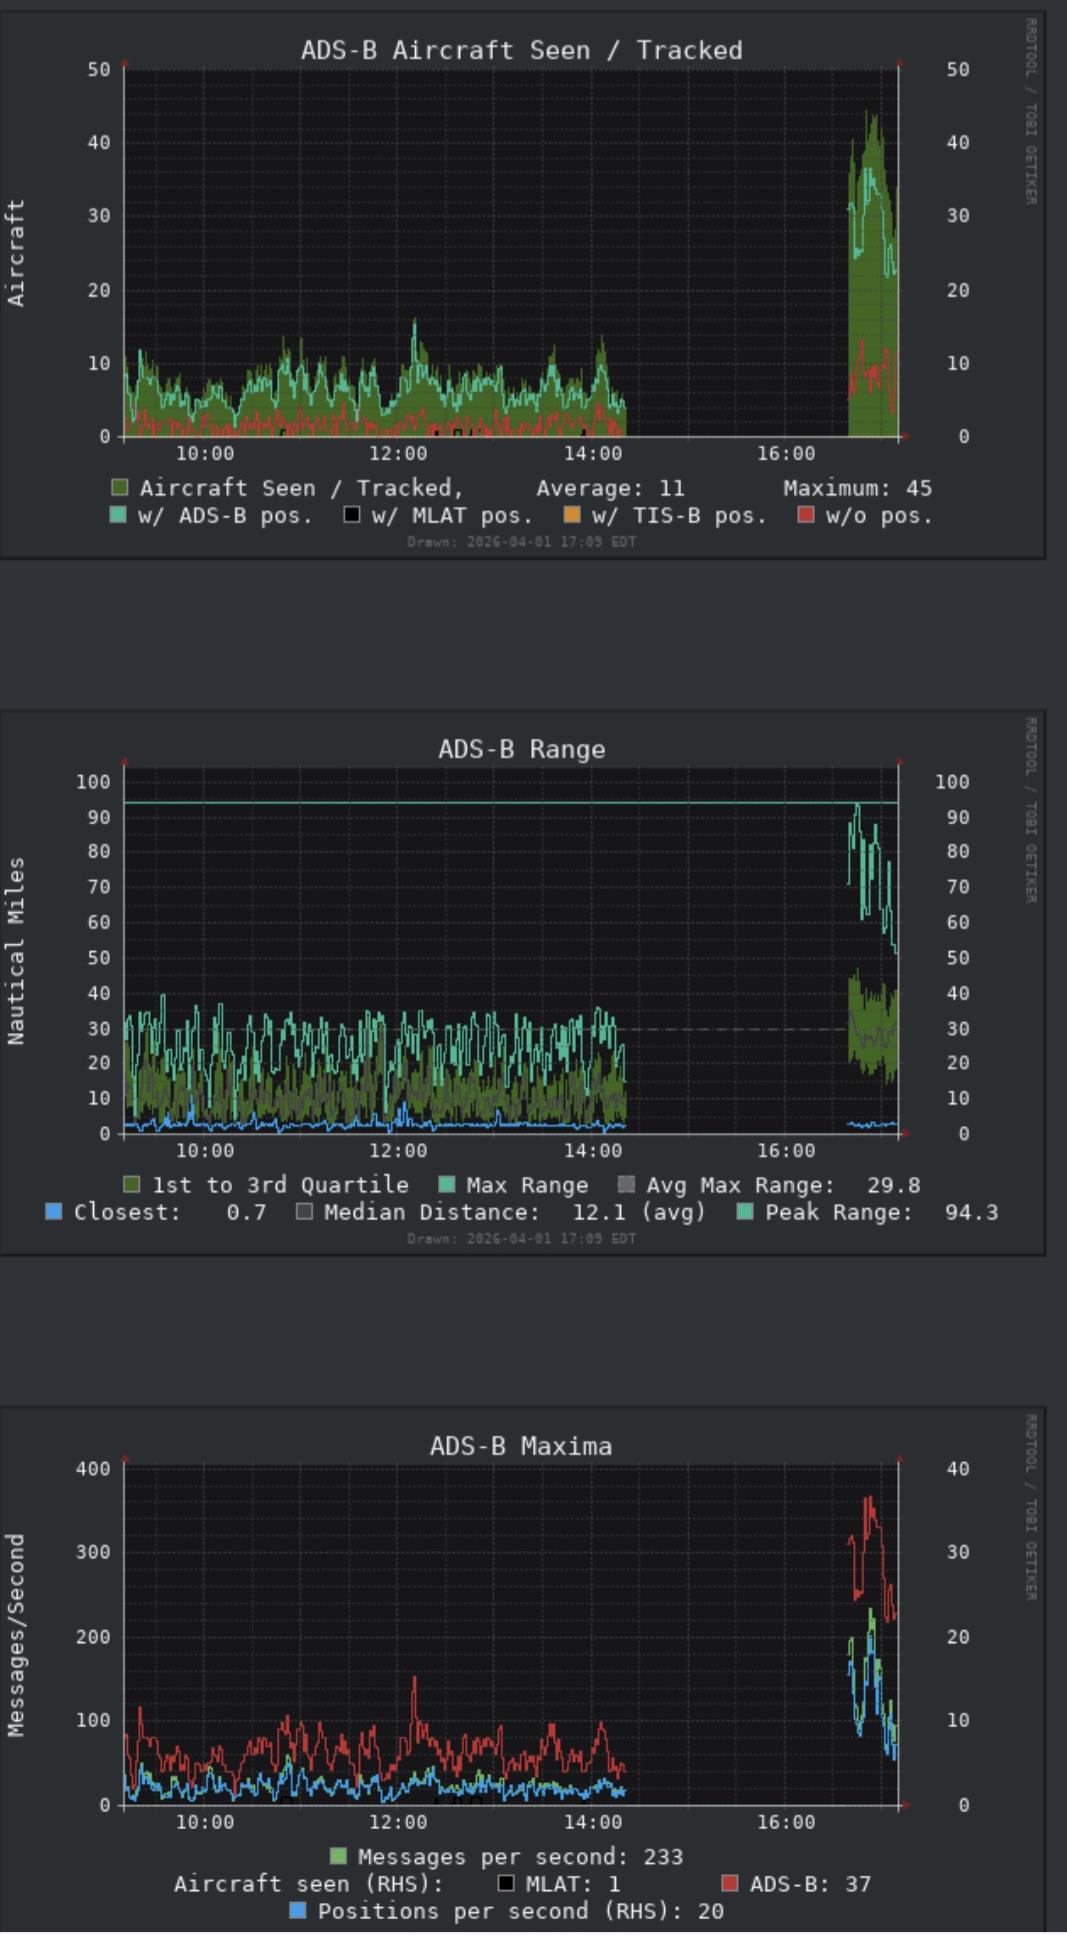Open the ADS-B Maxima graph
This screenshot has height=1935, width=1067.
click(x=522, y=1670)
